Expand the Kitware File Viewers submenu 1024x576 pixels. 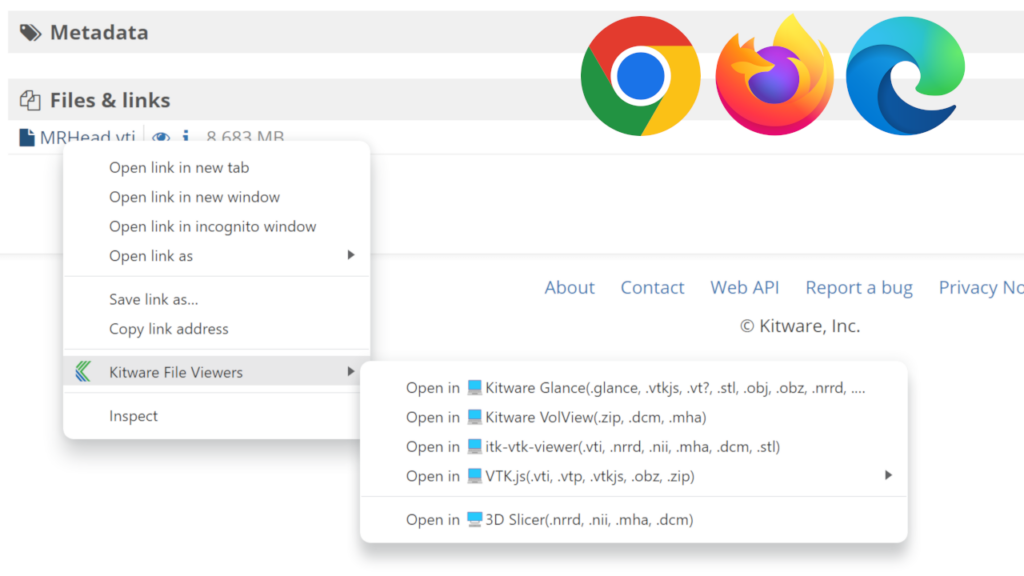click(x=176, y=371)
